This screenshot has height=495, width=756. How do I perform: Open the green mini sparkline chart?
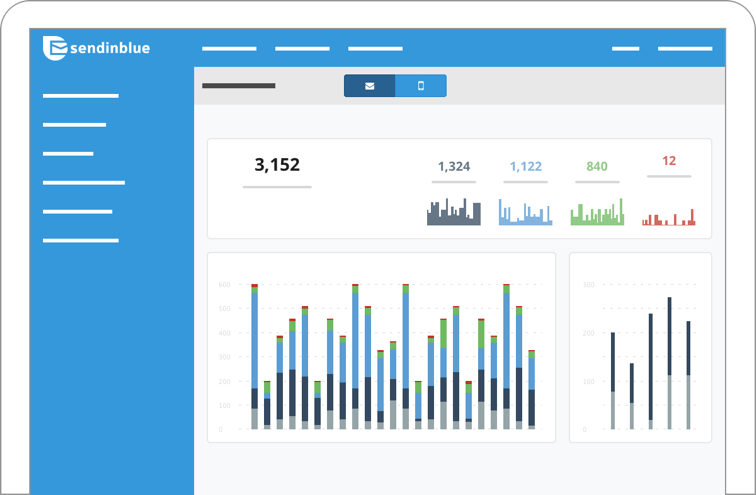coord(597,212)
